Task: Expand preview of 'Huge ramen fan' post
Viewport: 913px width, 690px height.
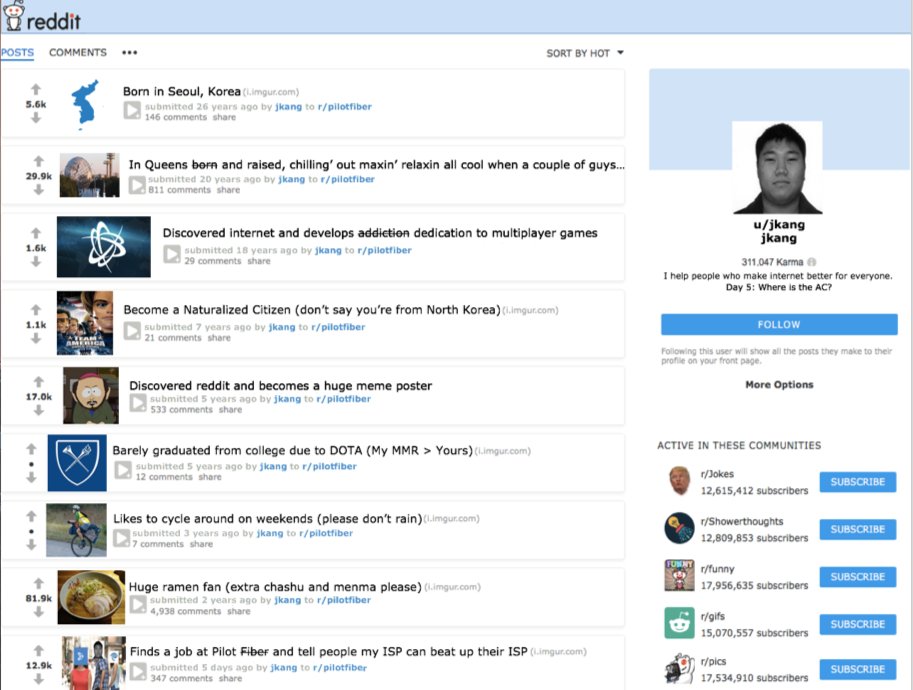Action: (x=138, y=604)
